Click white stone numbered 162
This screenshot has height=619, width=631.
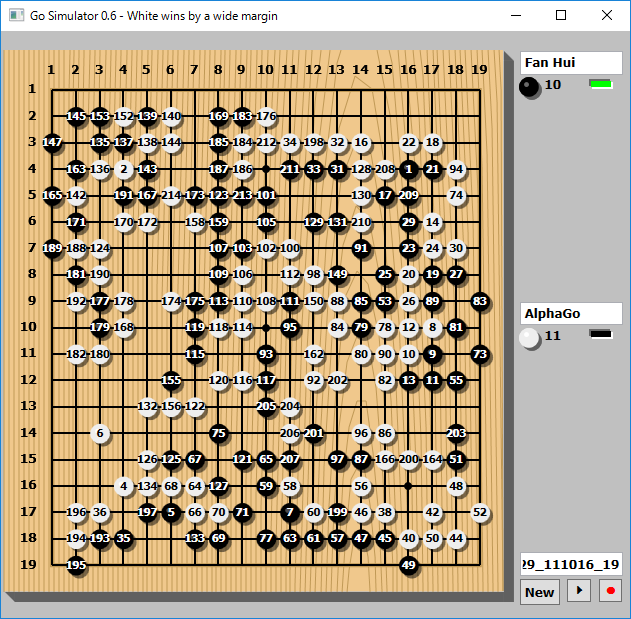coord(313,354)
